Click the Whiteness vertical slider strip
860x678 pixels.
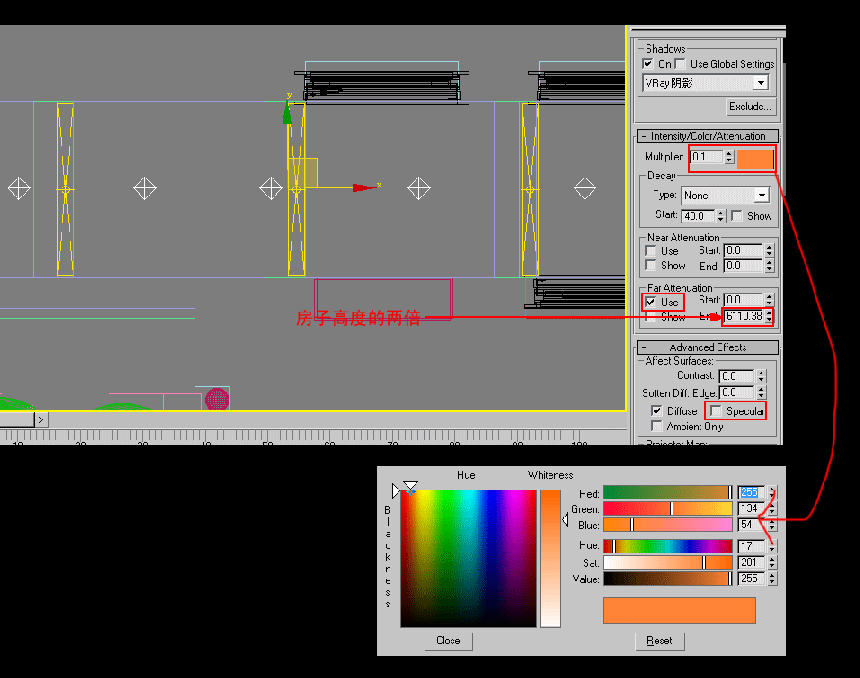[551, 558]
